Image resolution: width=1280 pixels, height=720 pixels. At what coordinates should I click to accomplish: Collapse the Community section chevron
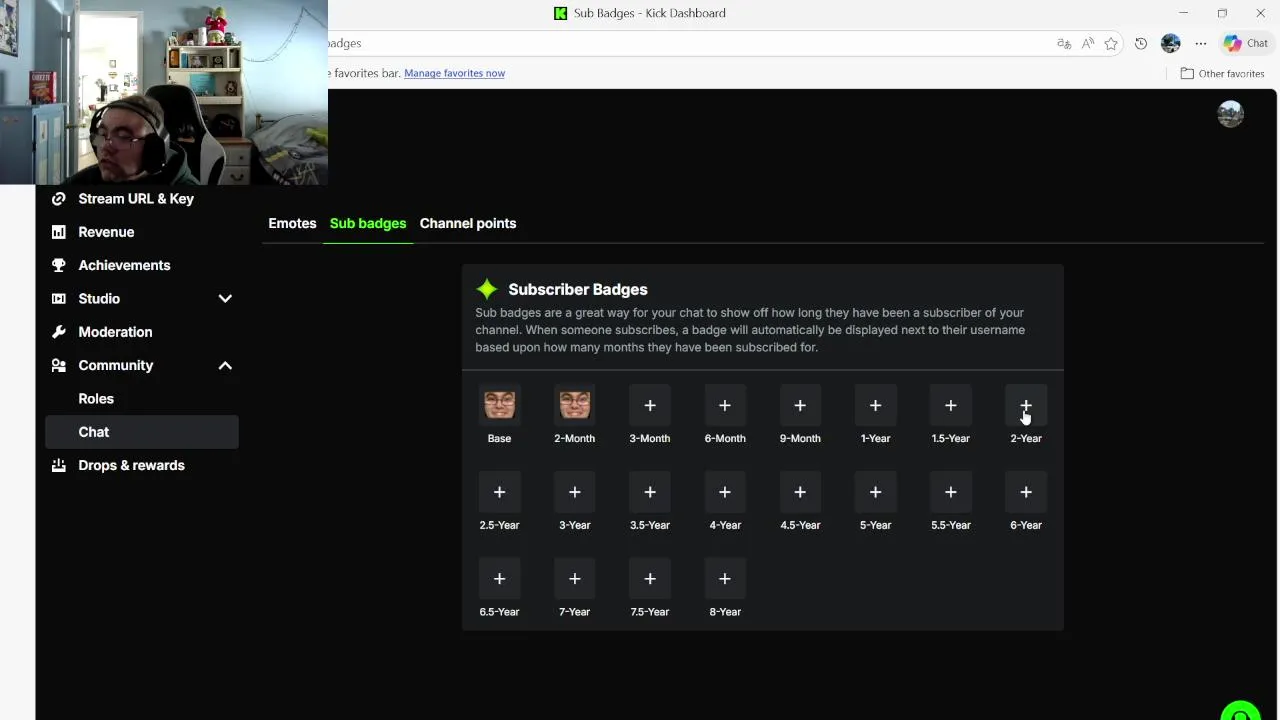click(225, 366)
